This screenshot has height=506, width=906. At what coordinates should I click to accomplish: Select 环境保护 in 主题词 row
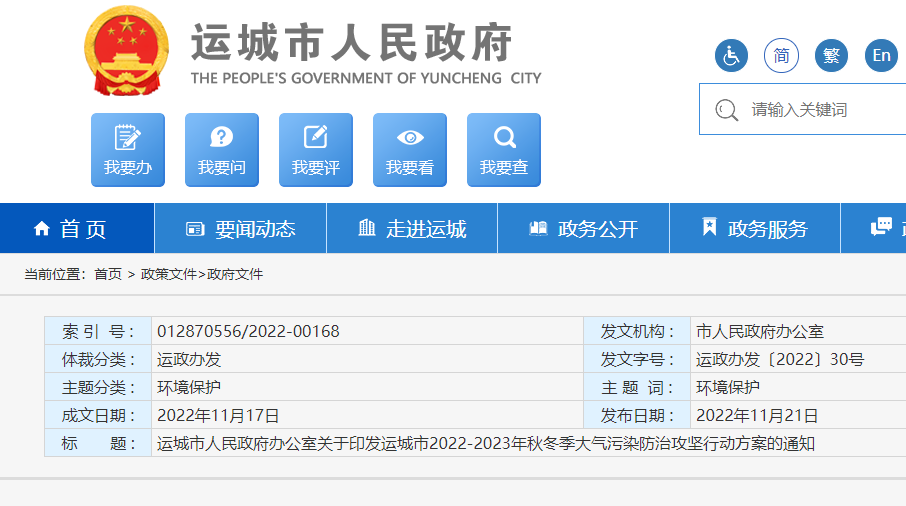coord(728,388)
